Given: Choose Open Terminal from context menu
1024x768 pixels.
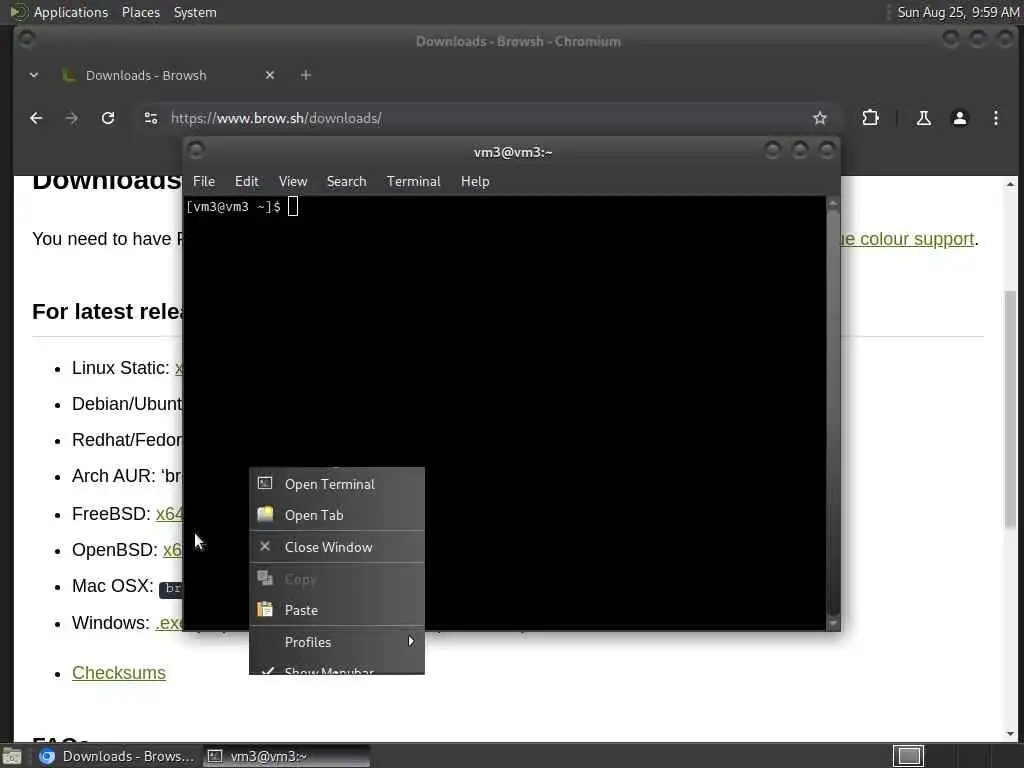Looking at the screenshot, I should coord(337,484).
